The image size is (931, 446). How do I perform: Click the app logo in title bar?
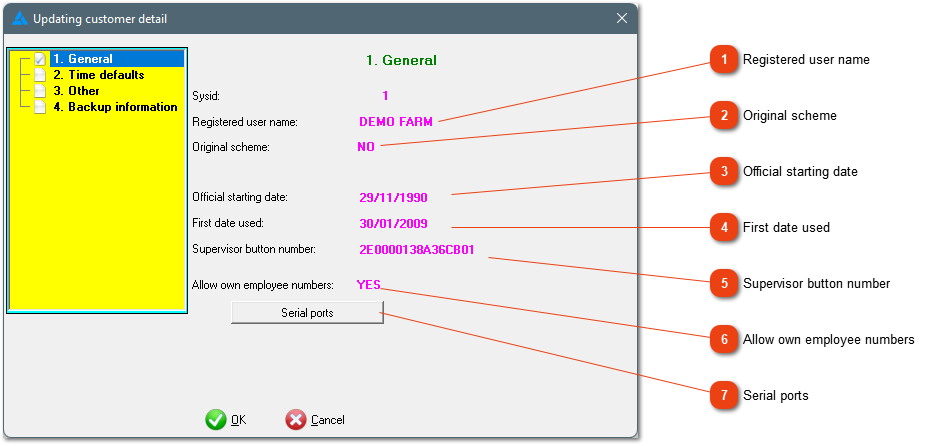pos(20,19)
